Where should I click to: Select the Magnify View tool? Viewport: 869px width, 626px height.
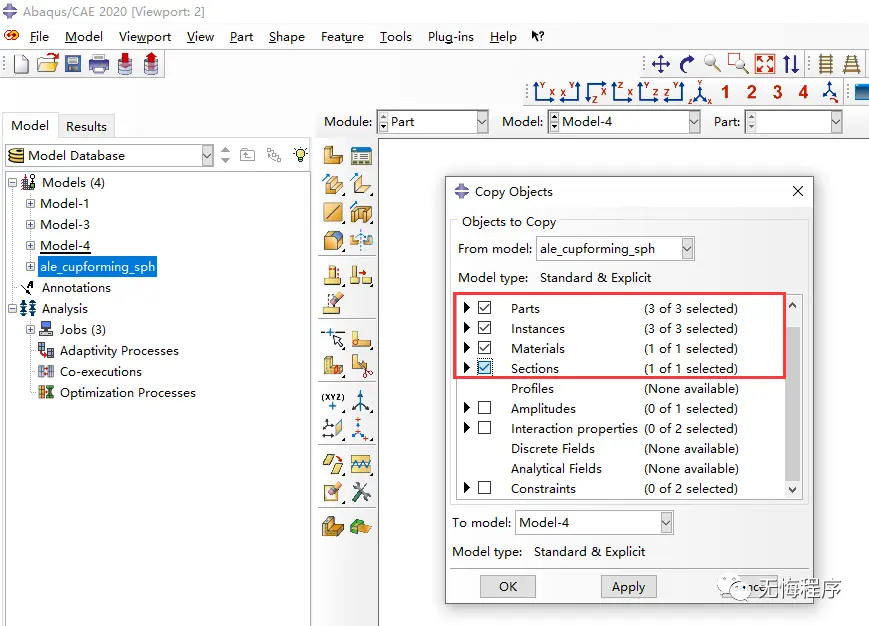coord(712,64)
